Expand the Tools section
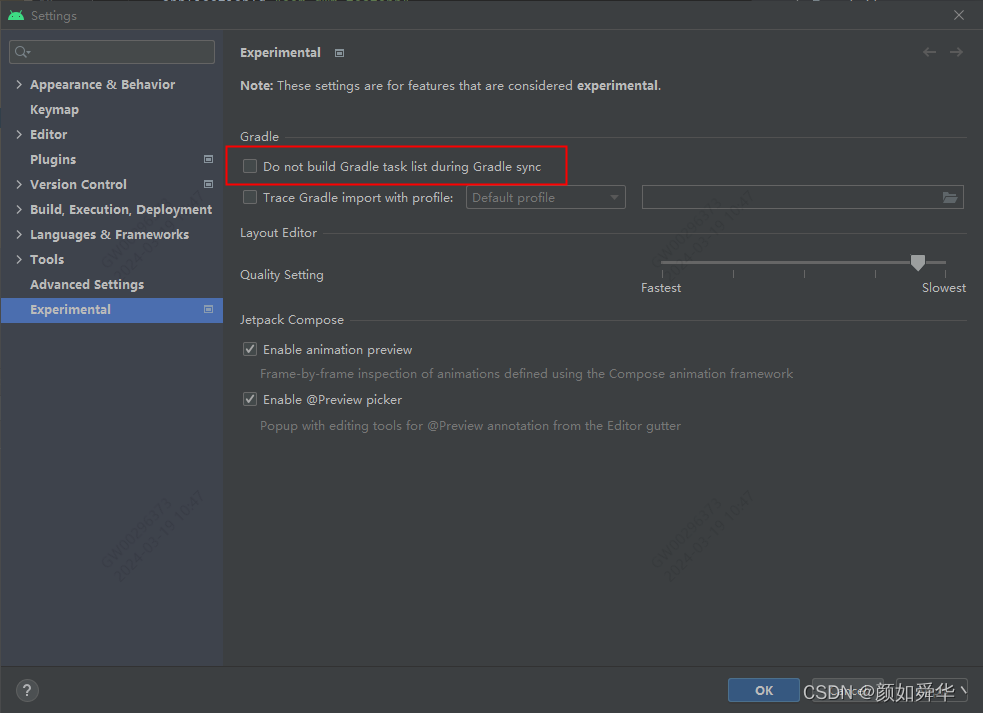This screenshot has width=983, height=713. click(x=17, y=259)
